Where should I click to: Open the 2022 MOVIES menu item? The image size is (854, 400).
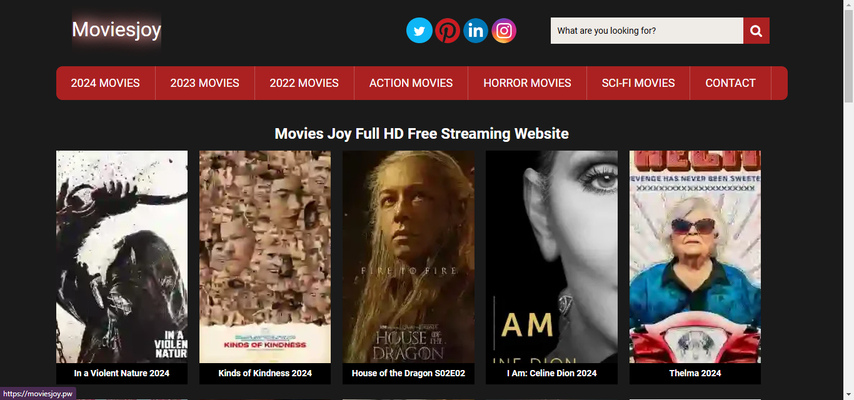[304, 83]
